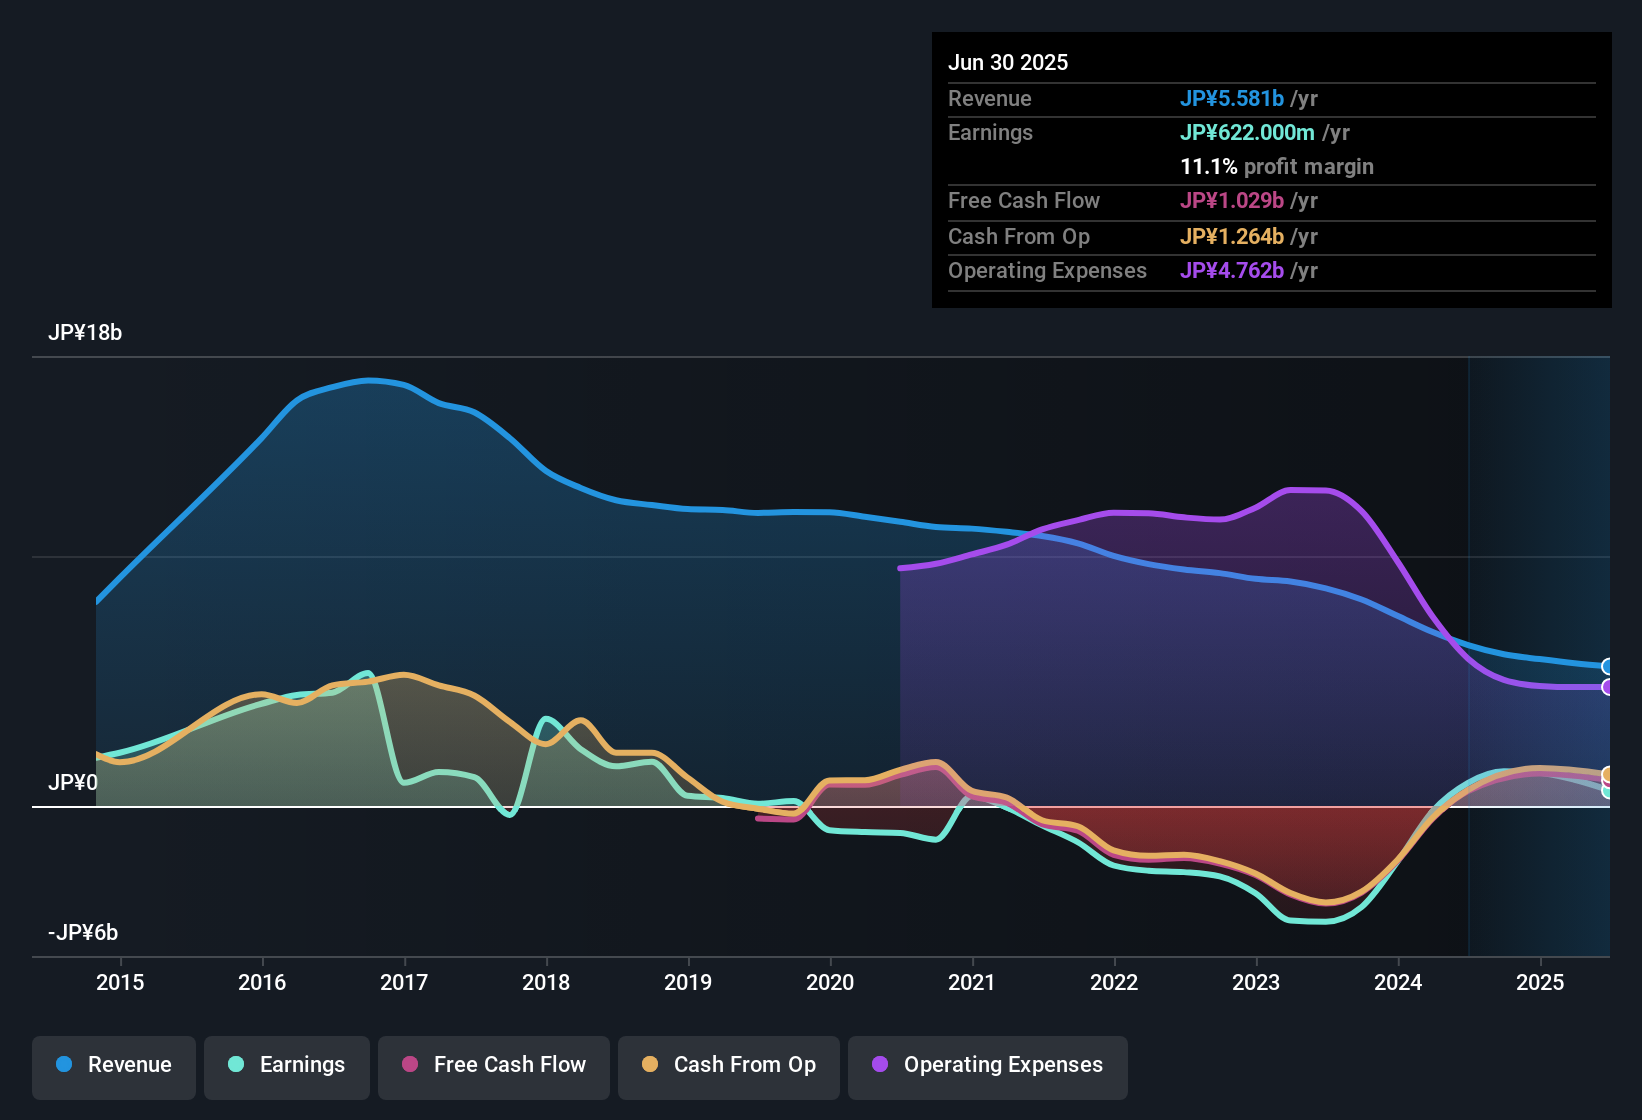The image size is (1642, 1120).
Task: Select the teal Earnings legend dot
Action: coord(236,1065)
